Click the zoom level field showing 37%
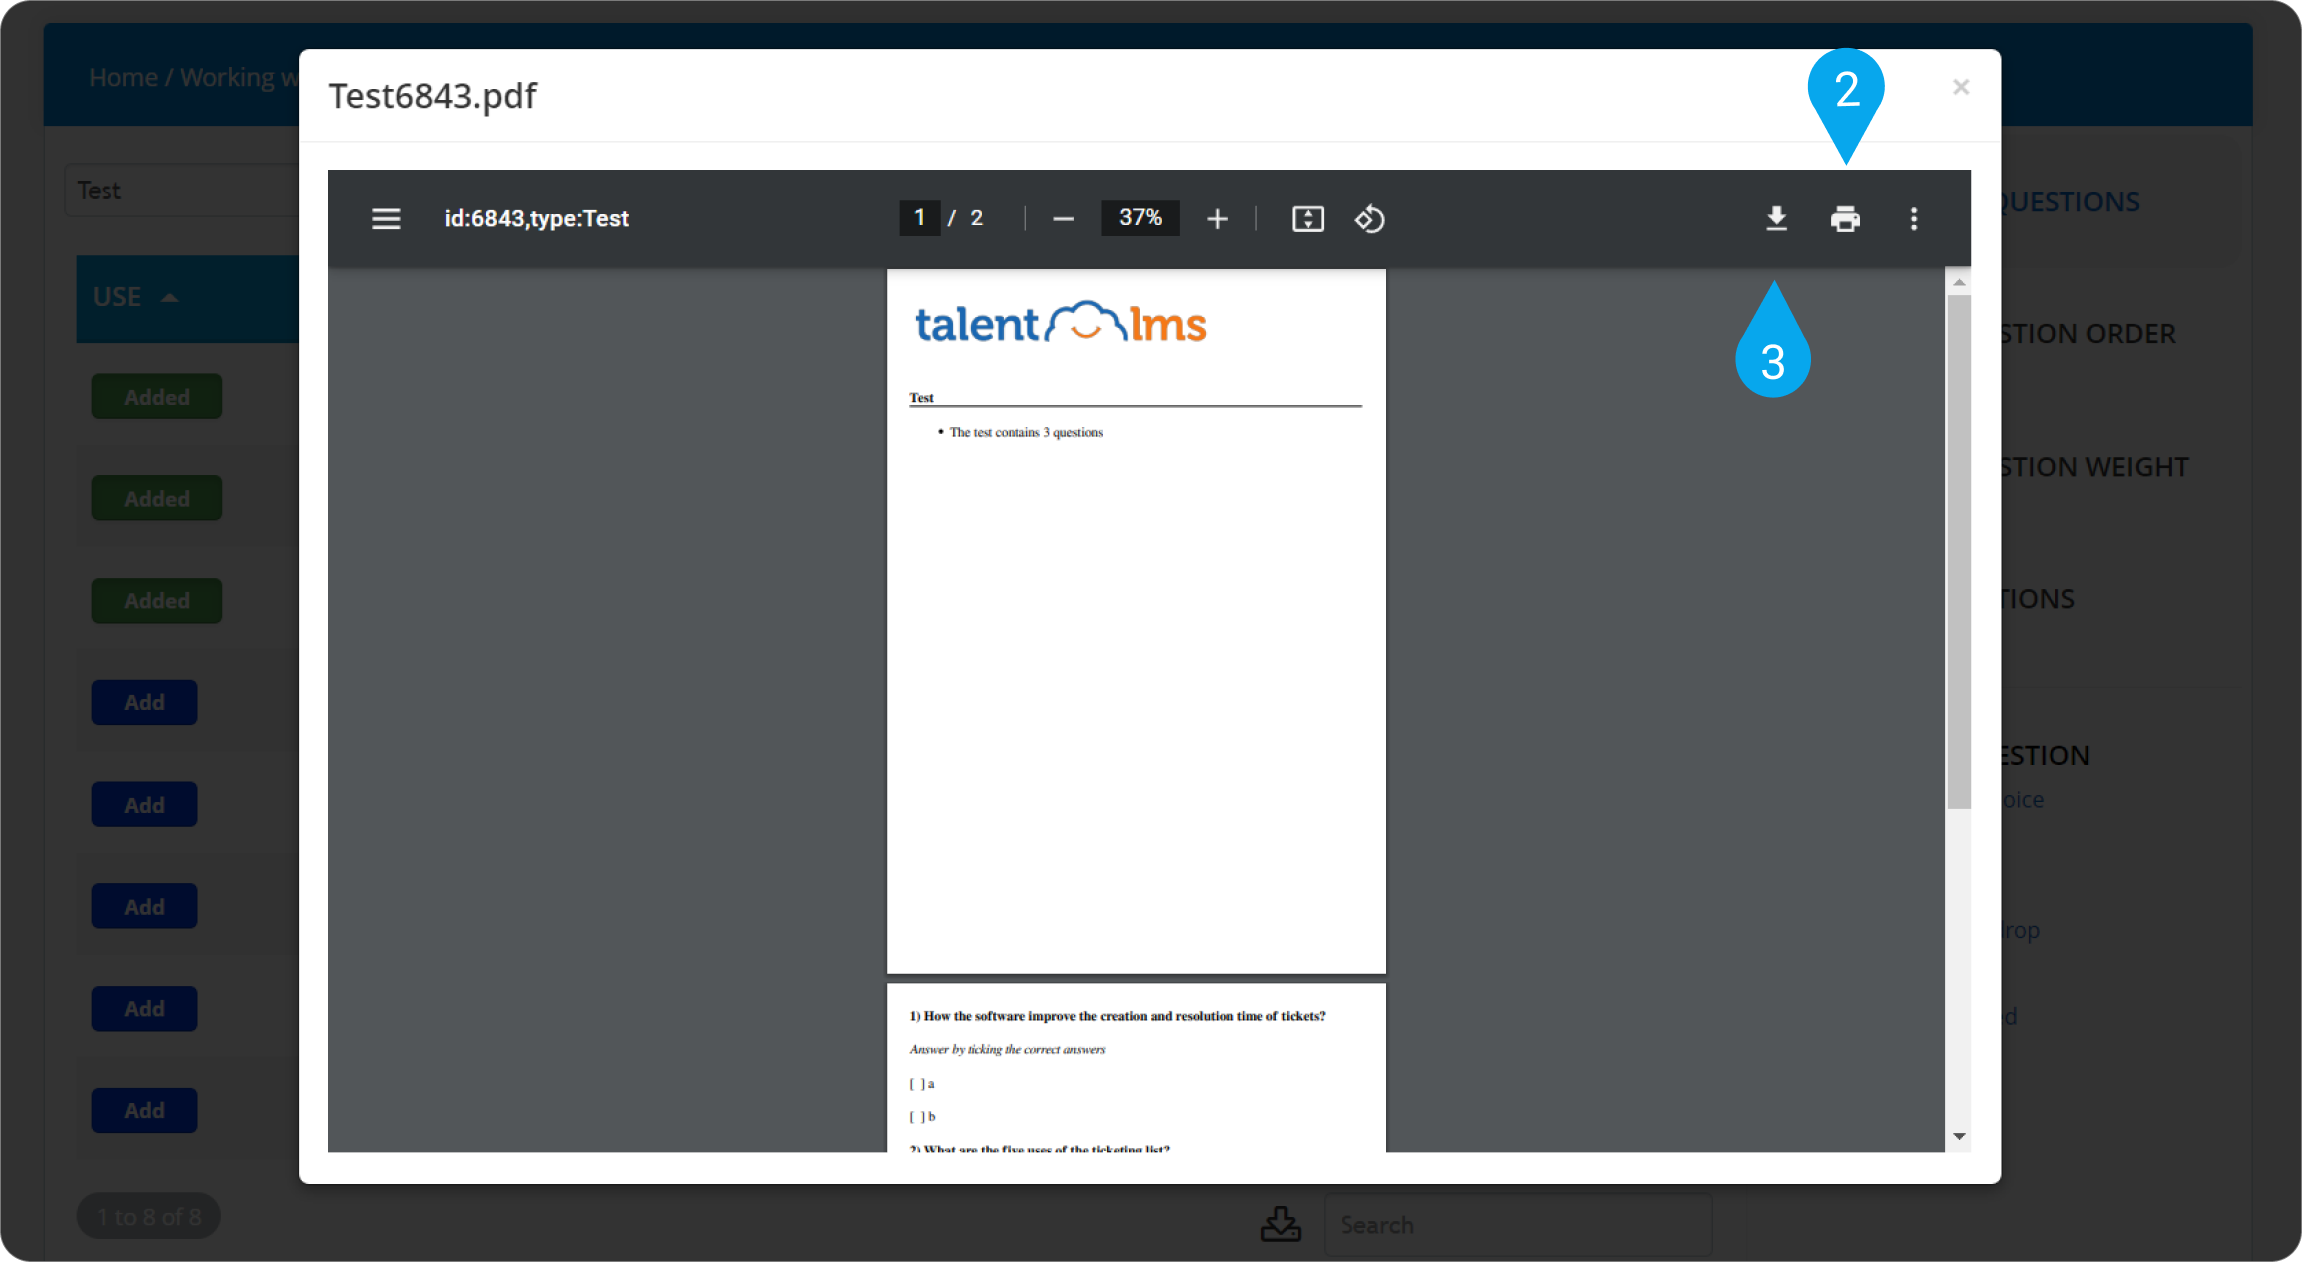2302x1262 pixels. tap(1140, 218)
